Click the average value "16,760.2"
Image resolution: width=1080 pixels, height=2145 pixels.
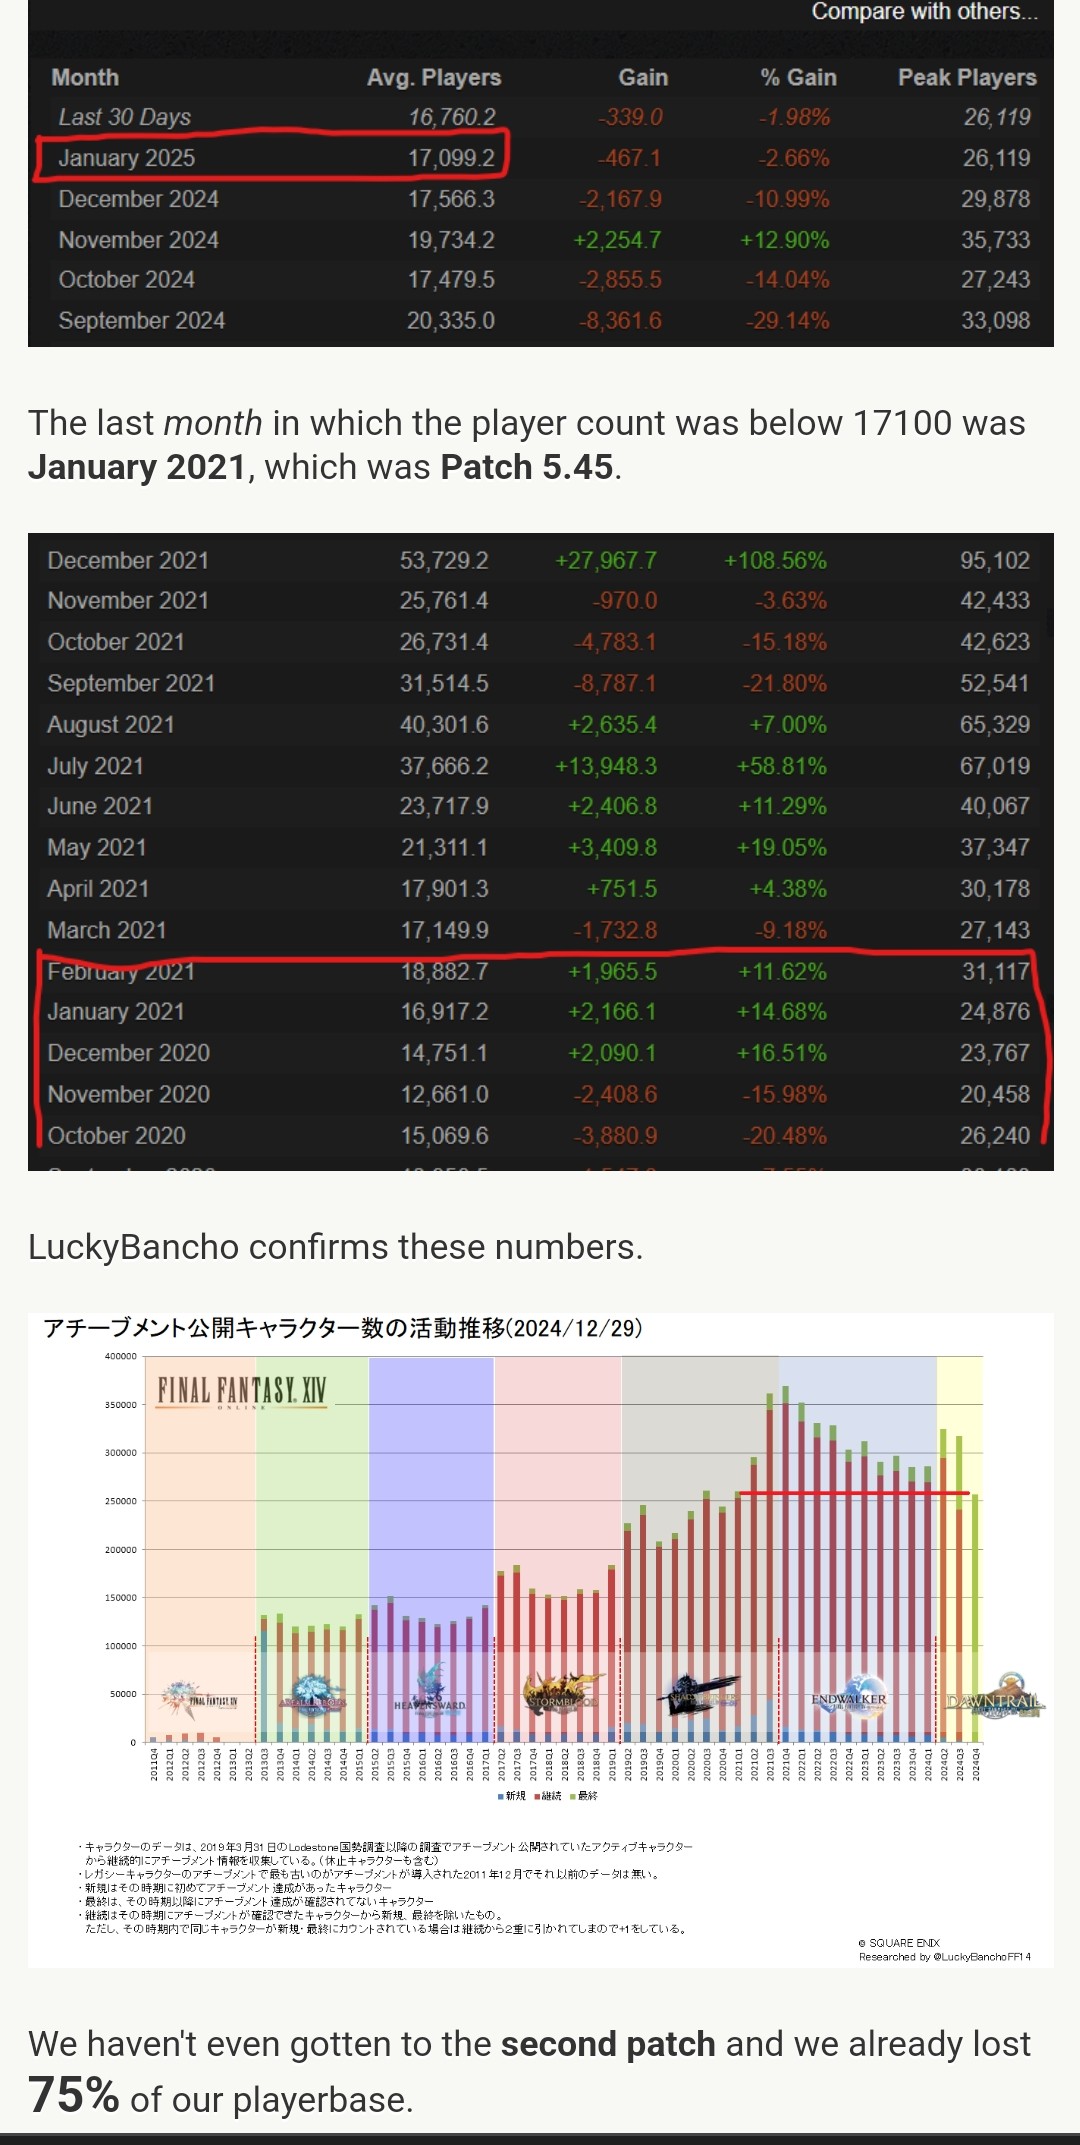[x=451, y=117]
